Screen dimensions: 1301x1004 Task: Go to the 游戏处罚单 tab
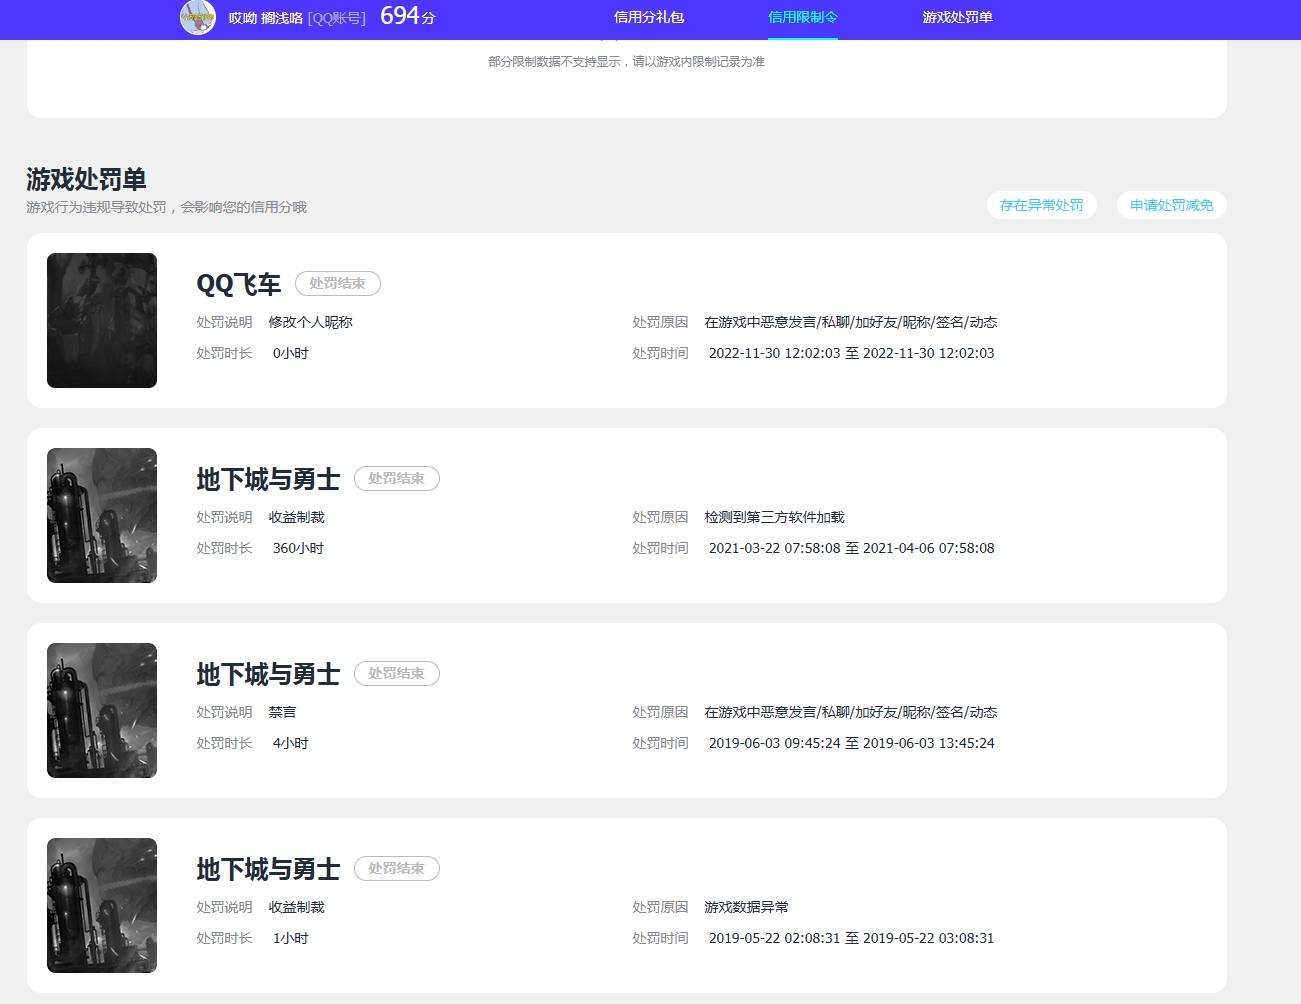tap(957, 17)
